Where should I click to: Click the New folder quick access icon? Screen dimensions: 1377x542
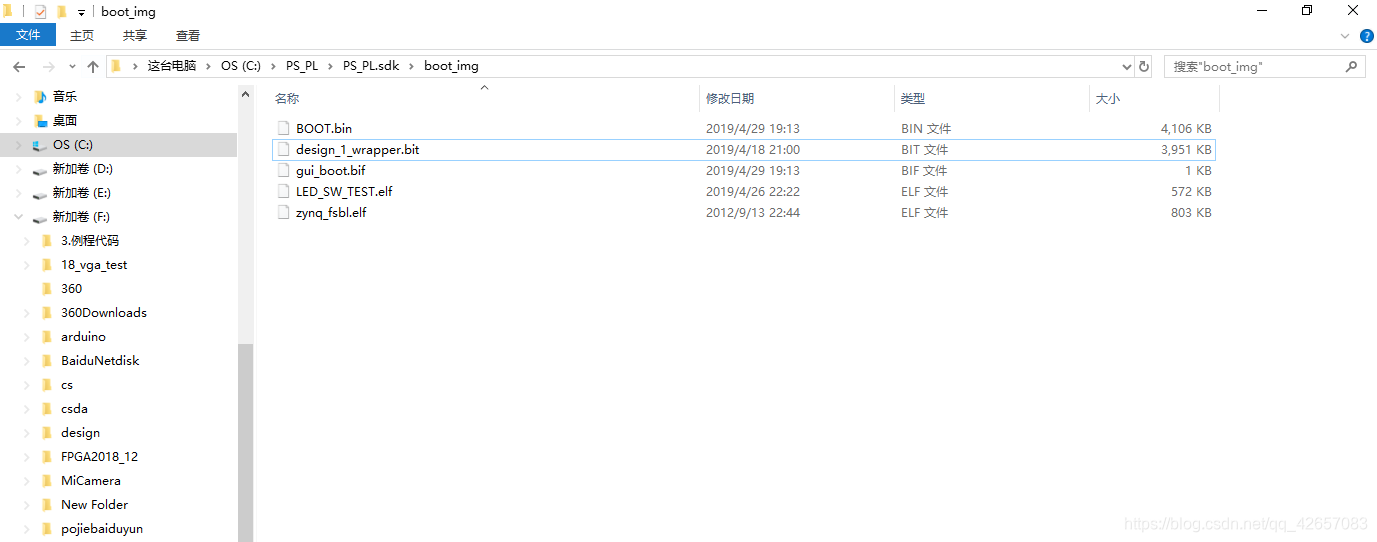pos(62,12)
